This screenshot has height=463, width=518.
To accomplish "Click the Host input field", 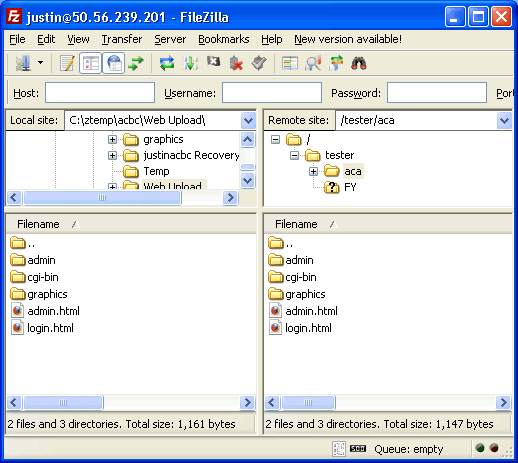I will click(x=100, y=93).
